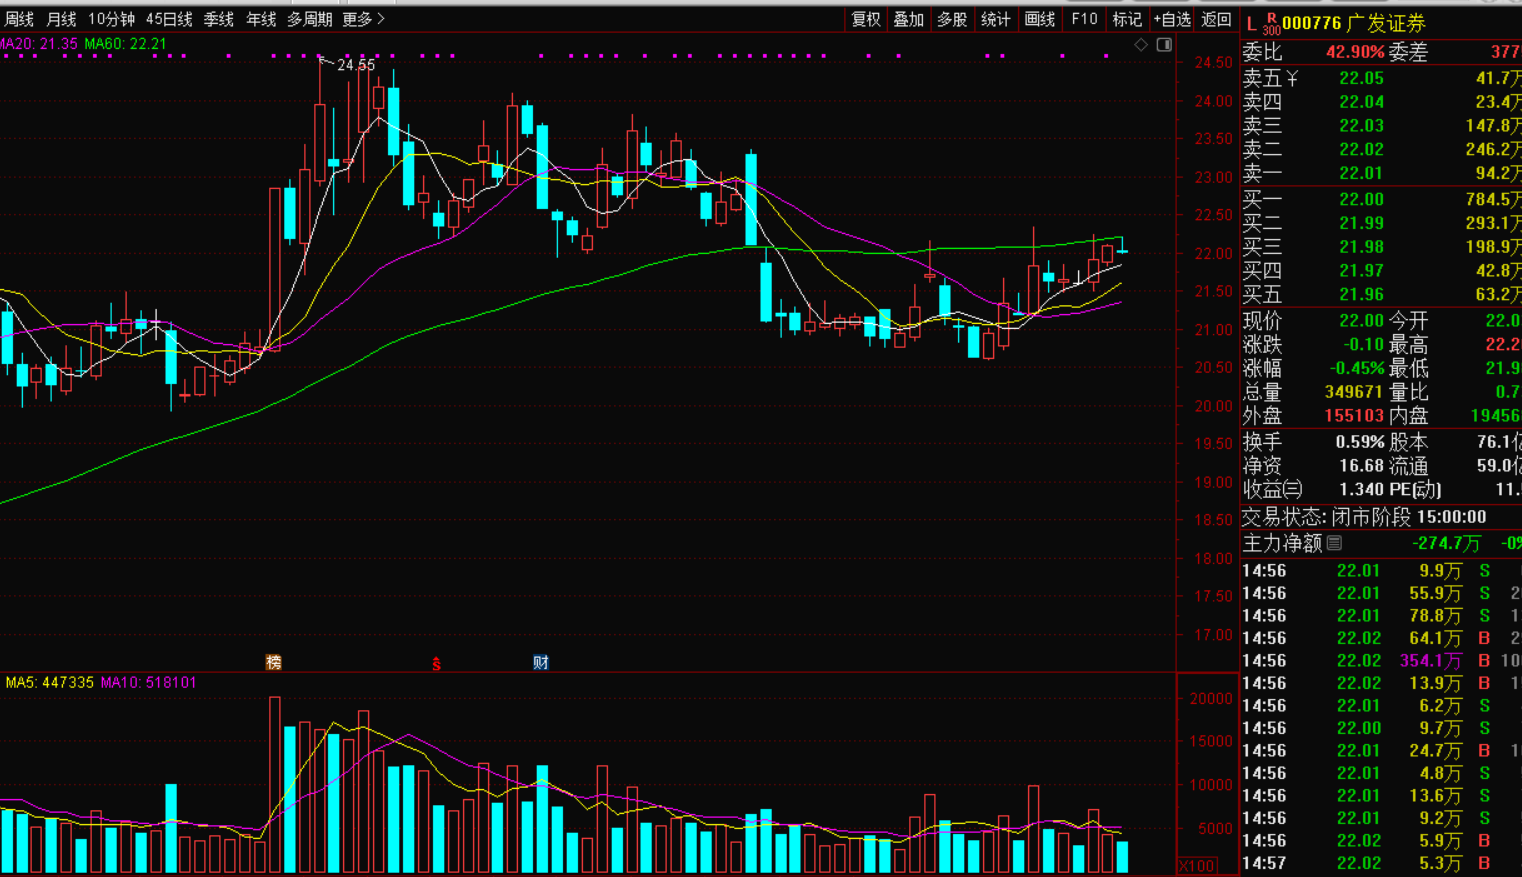Click the MA20: 21.35 indicator label
The width and height of the screenshot is (1522, 877).
(x=39, y=44)
